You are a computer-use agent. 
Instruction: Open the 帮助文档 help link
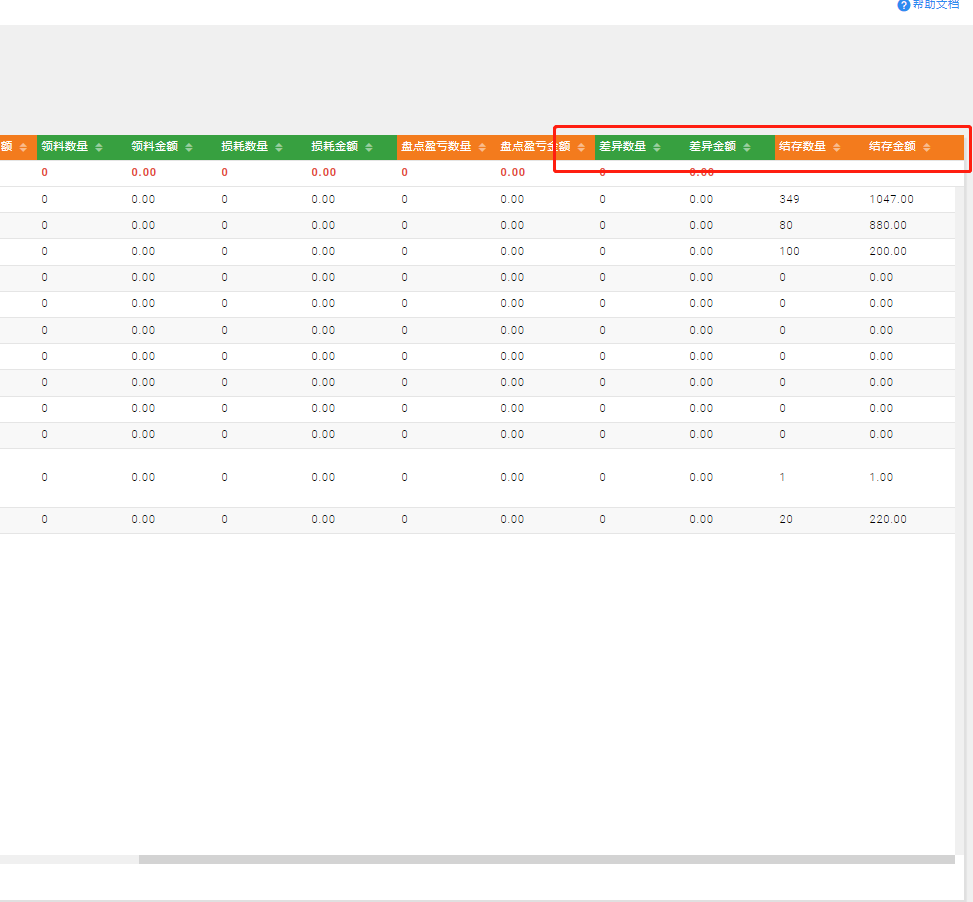pyautogui.click(x=936, y=4)
